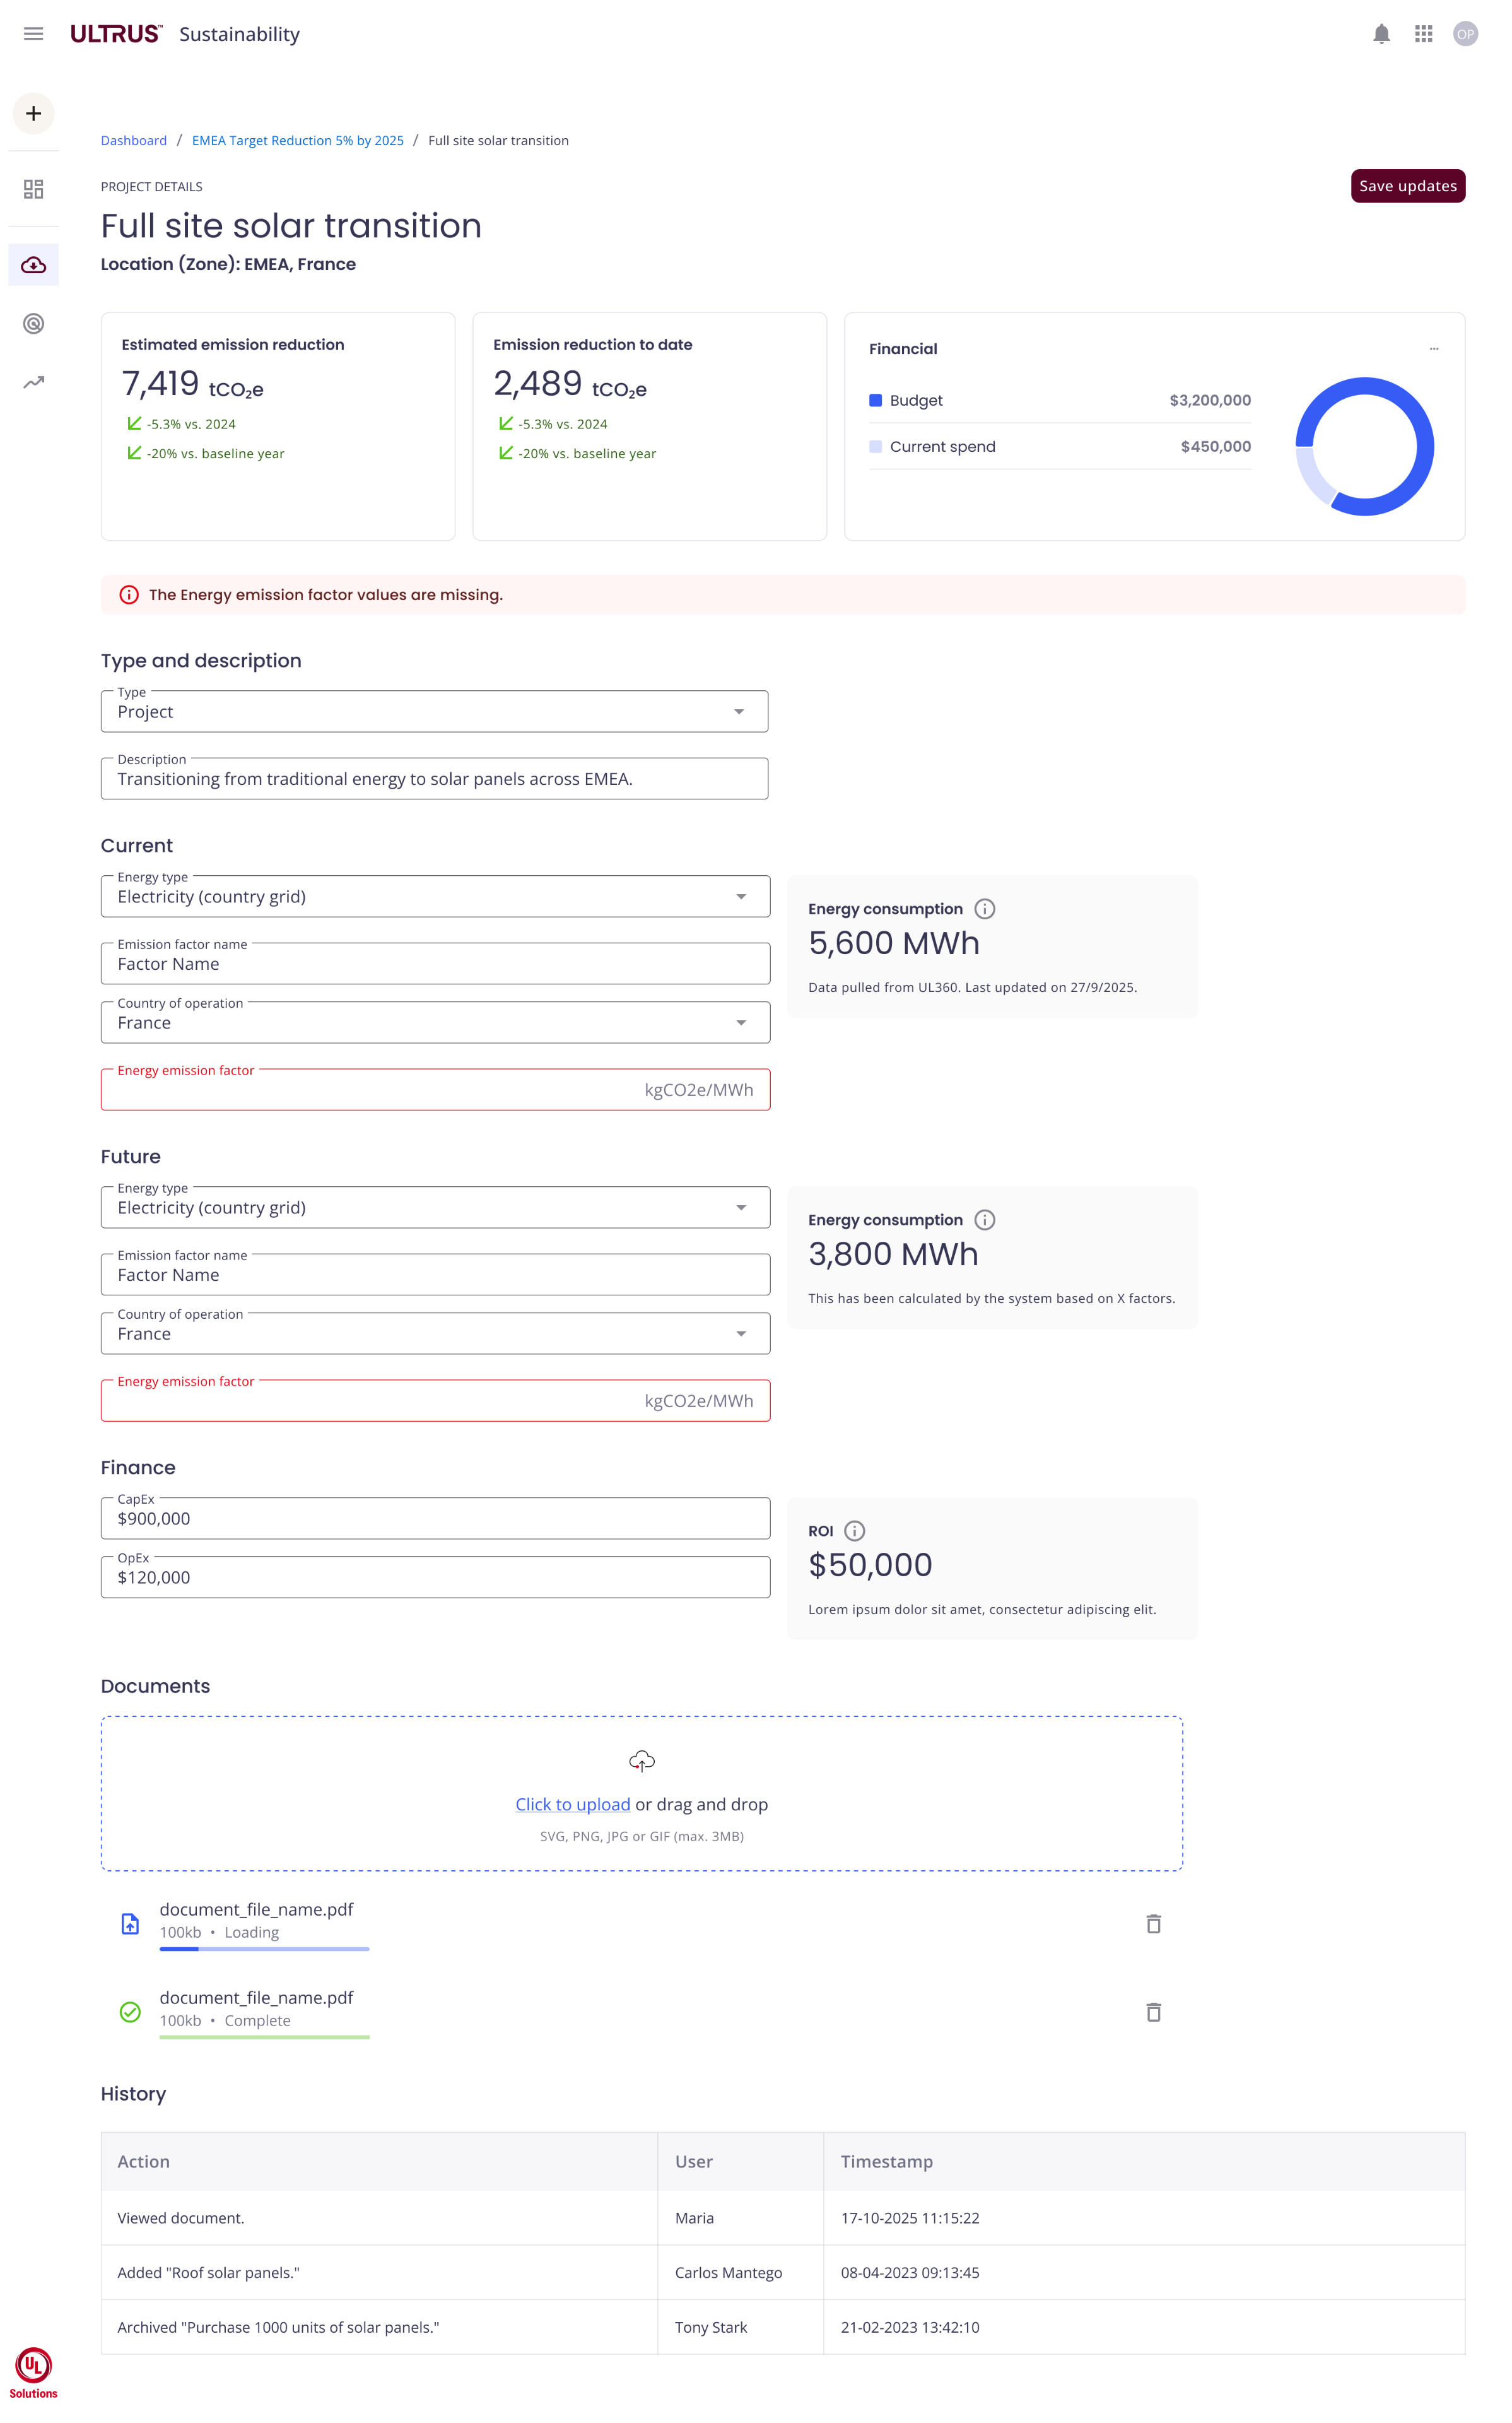Click the ROI info icon

[855, 1530]
